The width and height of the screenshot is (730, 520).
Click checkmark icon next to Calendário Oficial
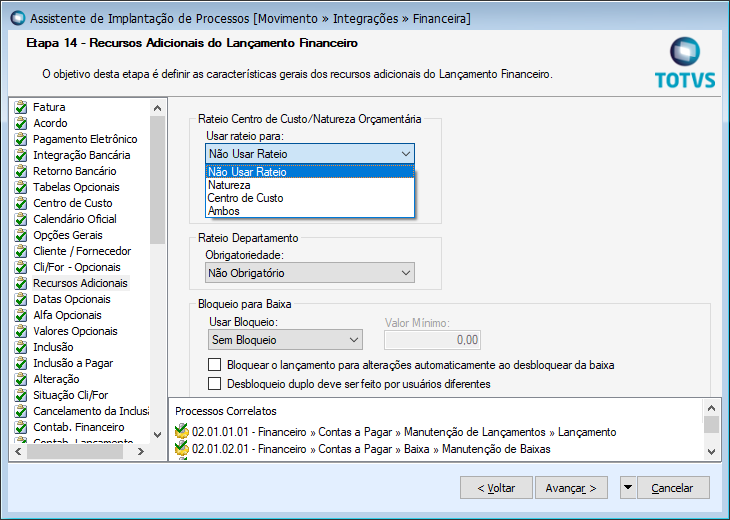tap(20, 219)
